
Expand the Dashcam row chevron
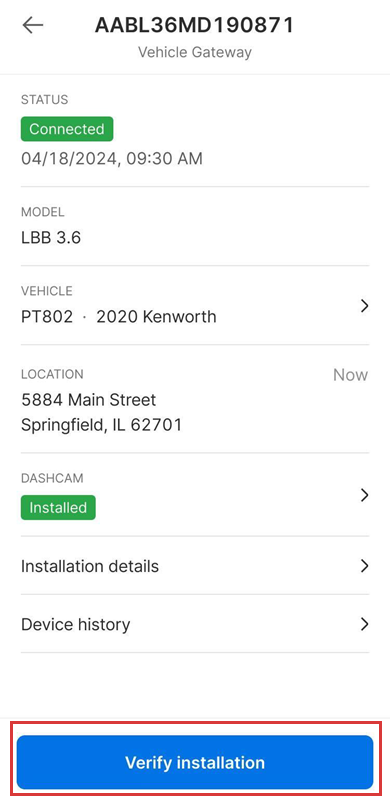click(364, 495)
